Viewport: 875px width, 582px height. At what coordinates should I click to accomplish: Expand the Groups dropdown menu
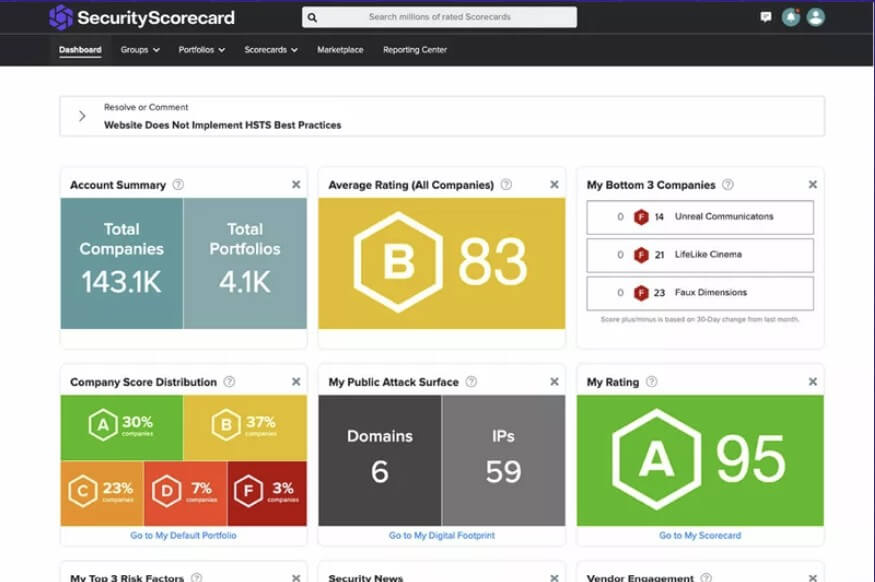pyautogui.click(x=140, y=50)
